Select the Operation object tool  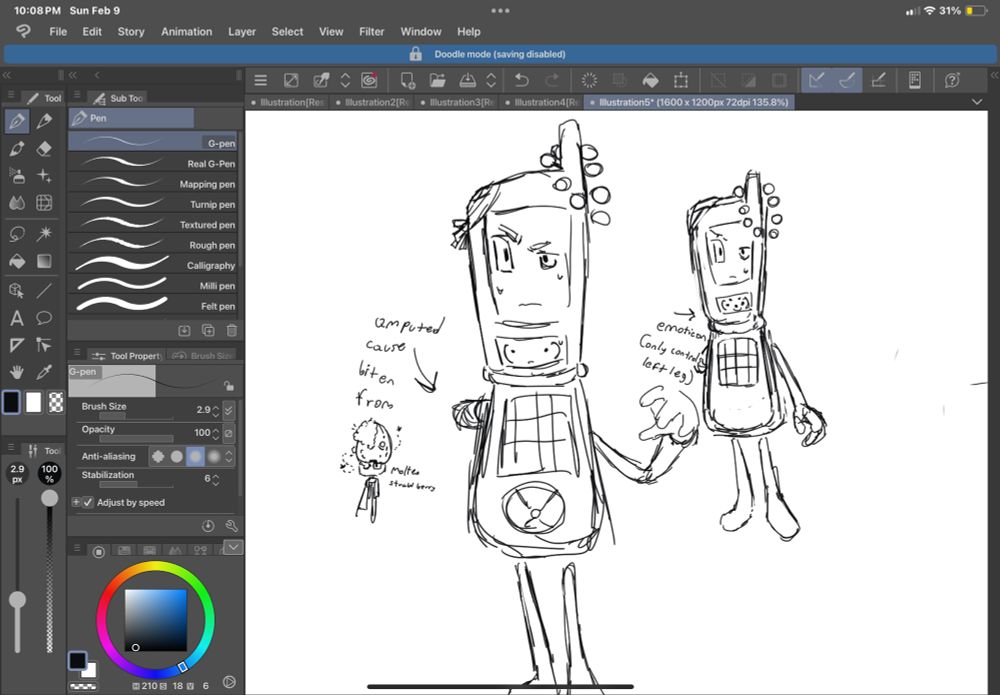pyautogui.click(x=17, y=291)
